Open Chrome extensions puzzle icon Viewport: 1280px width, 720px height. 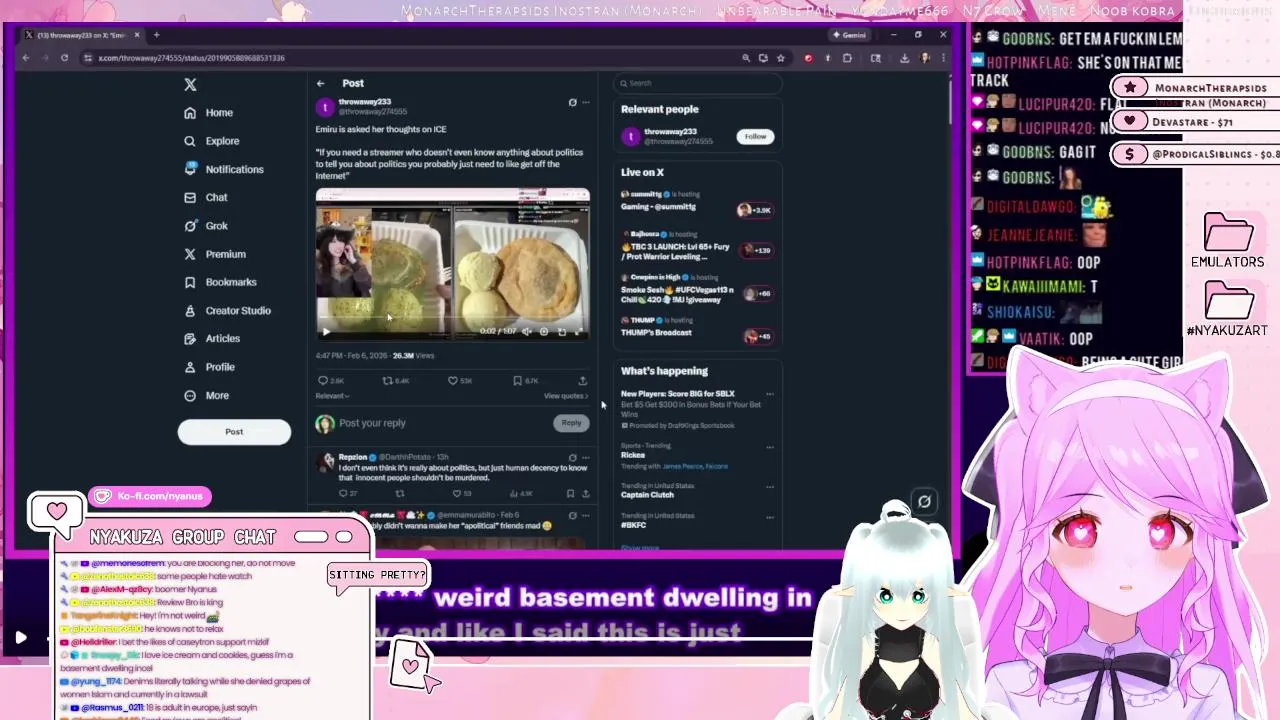(847, 58)
